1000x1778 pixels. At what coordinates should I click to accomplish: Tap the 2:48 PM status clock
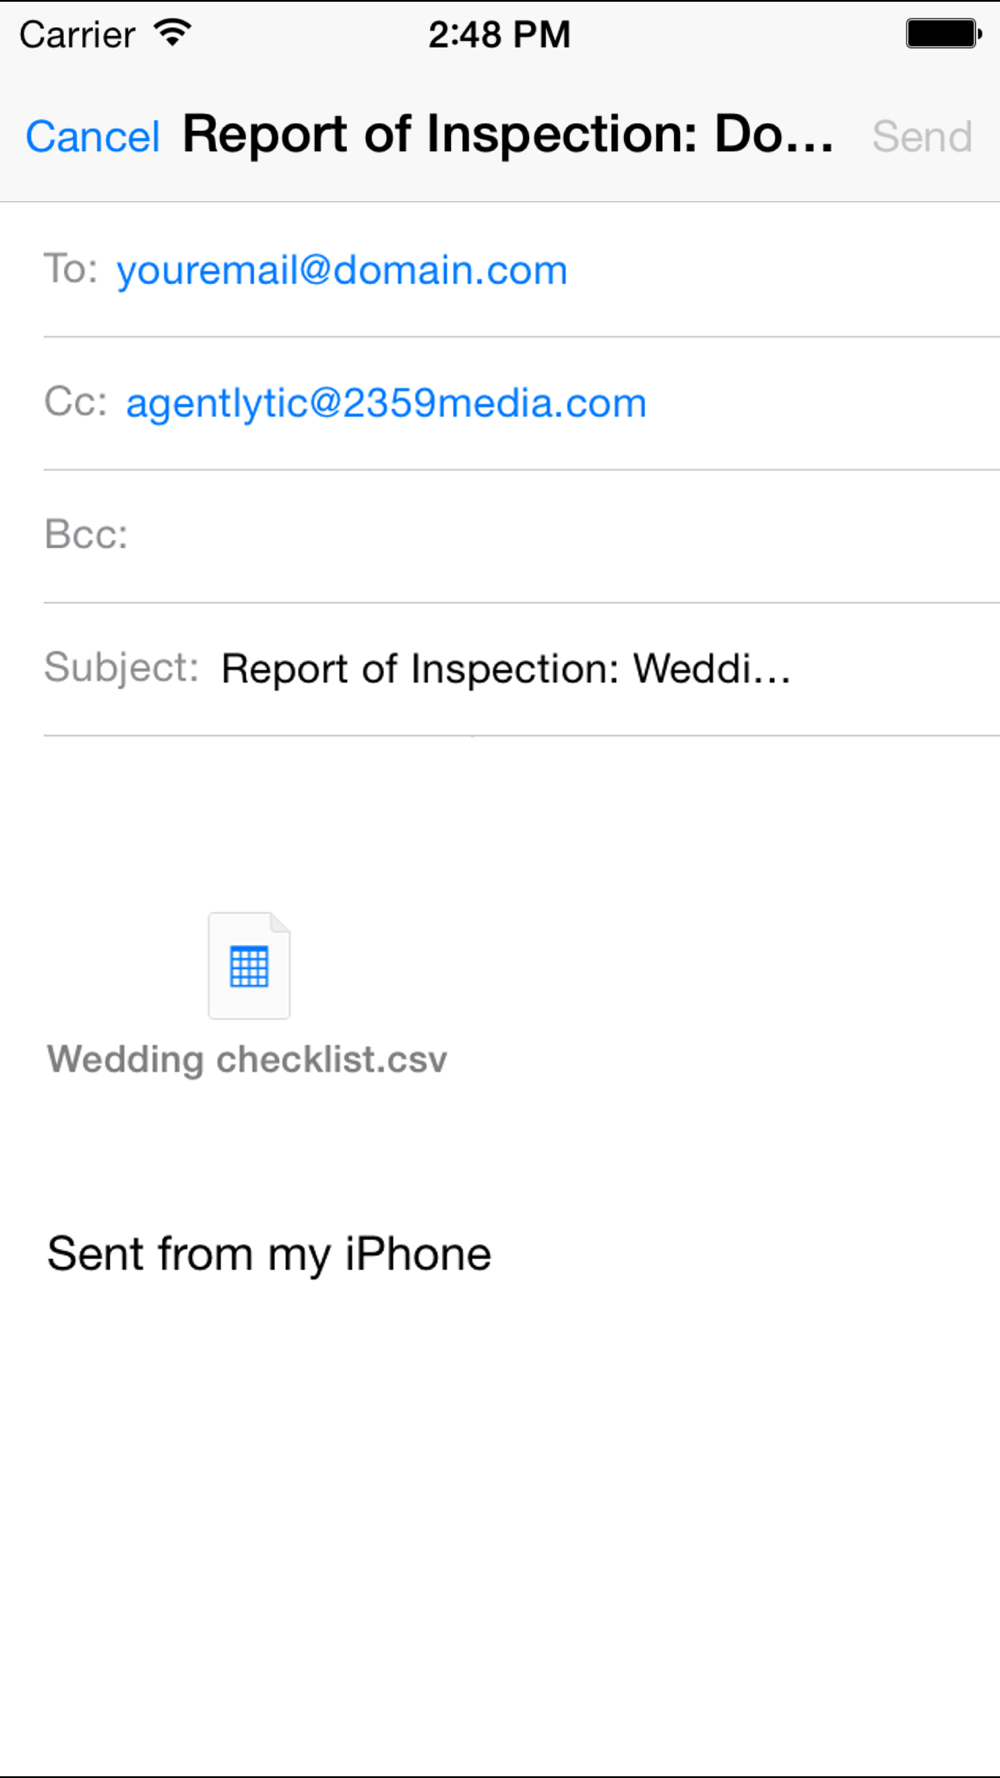499,34
